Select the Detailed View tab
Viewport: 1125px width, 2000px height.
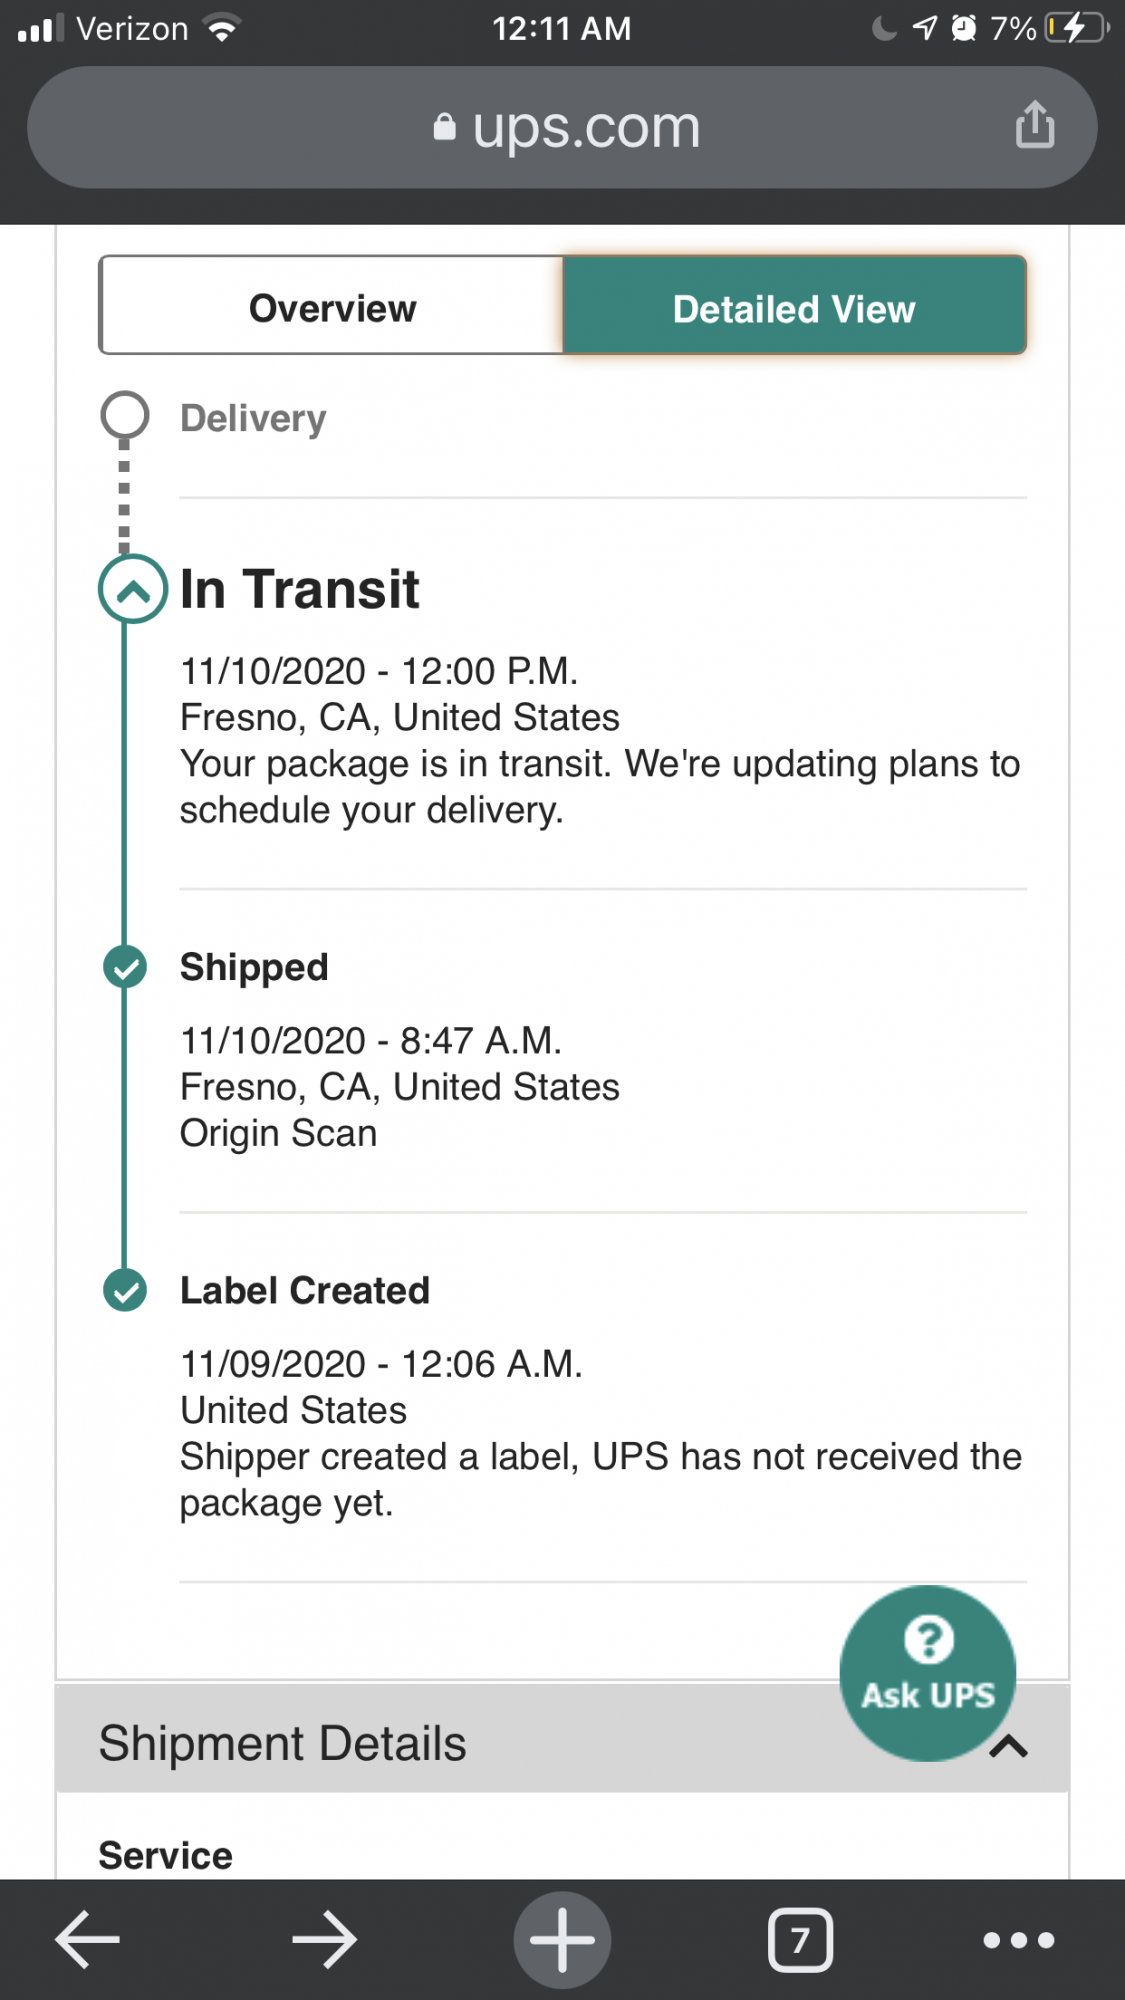point(794,308)
